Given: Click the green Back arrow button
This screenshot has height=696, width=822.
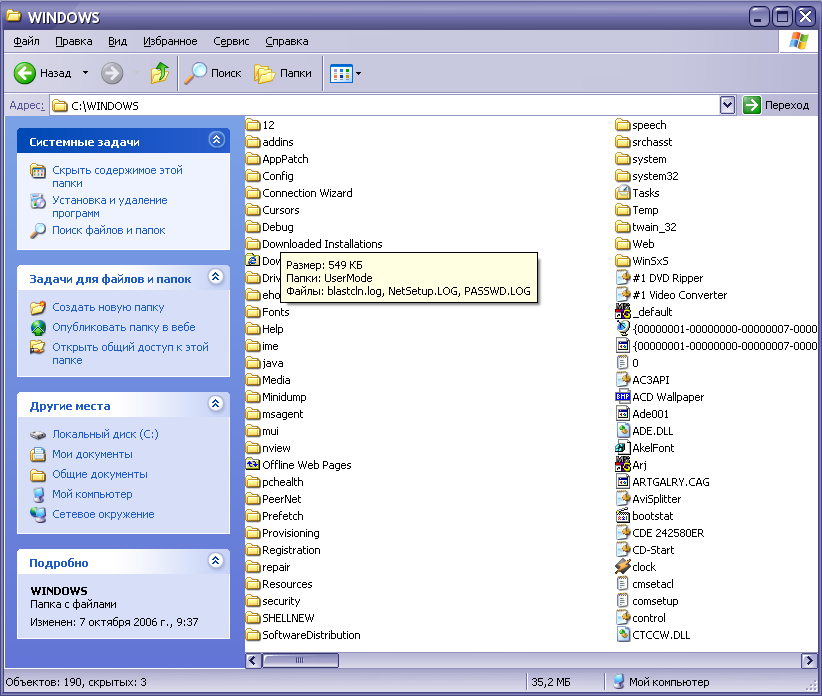Looking at the screenshot, I should [25, 73].
